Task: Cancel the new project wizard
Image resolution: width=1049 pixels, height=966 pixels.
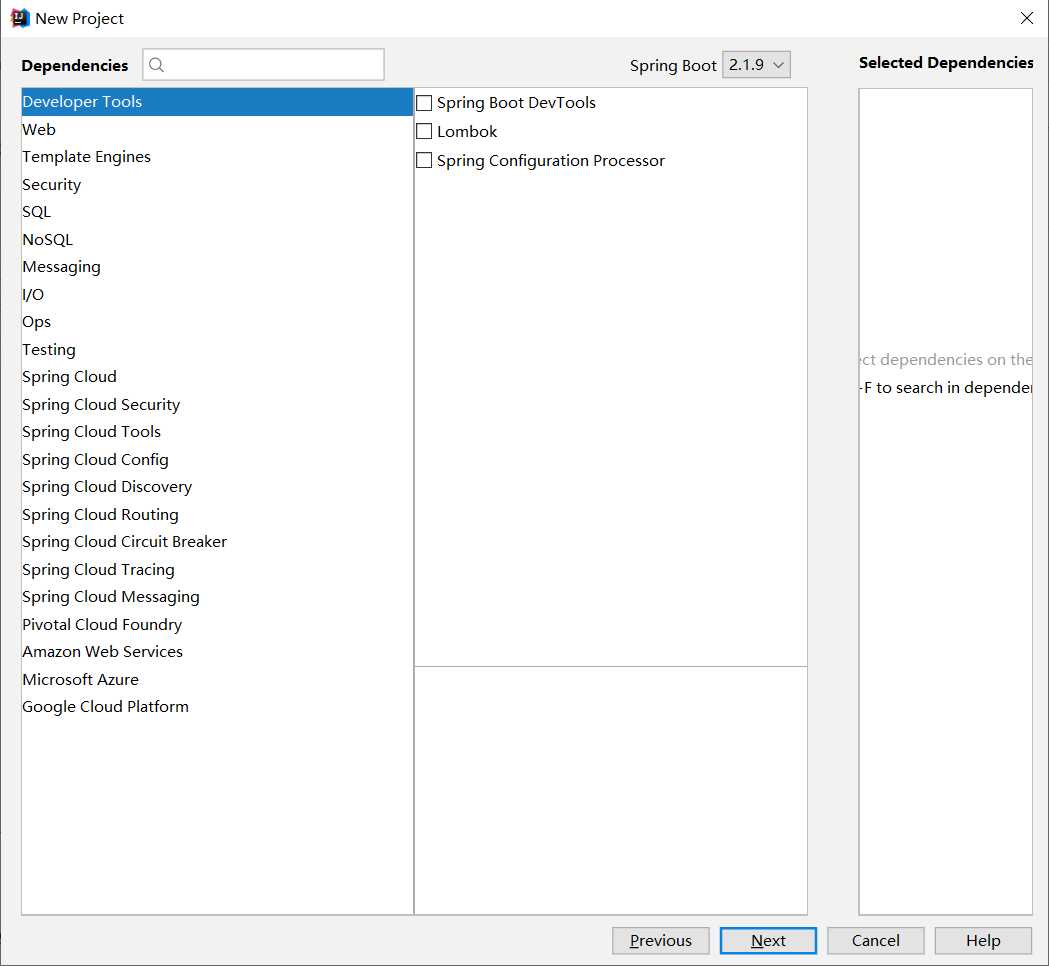Action: coord(876,941)
